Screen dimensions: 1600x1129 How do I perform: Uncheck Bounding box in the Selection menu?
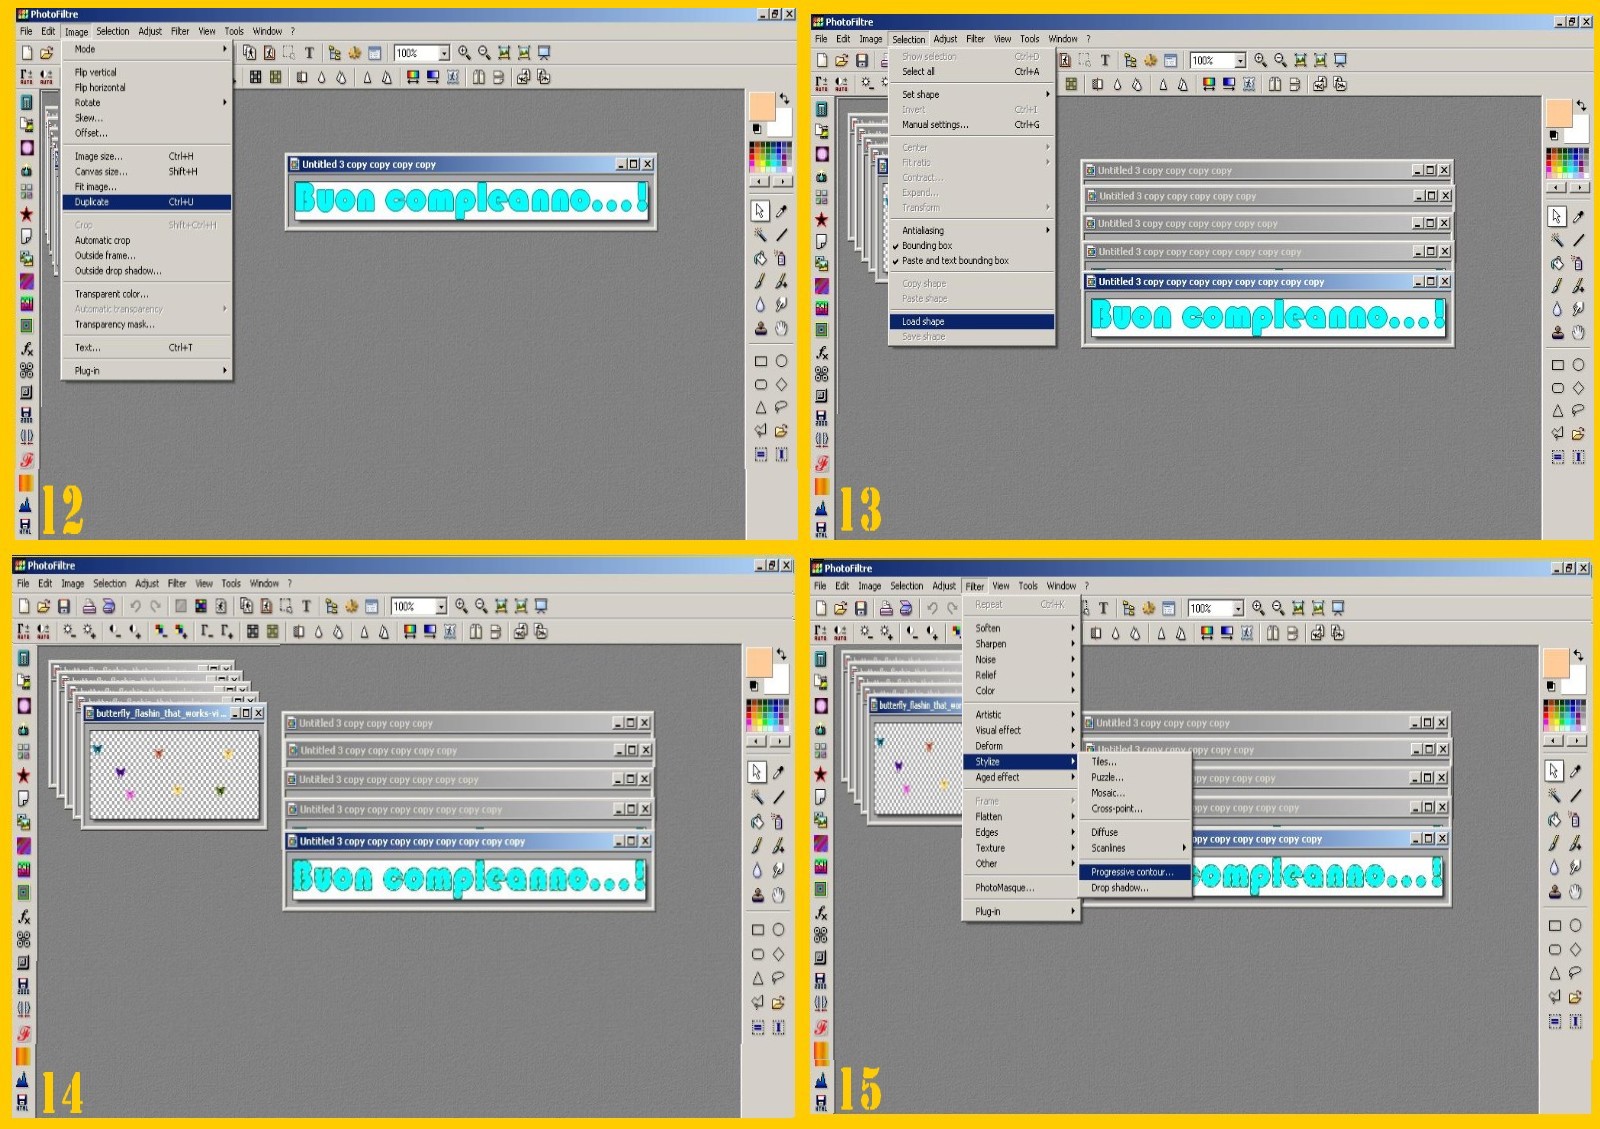click(927, 246)
